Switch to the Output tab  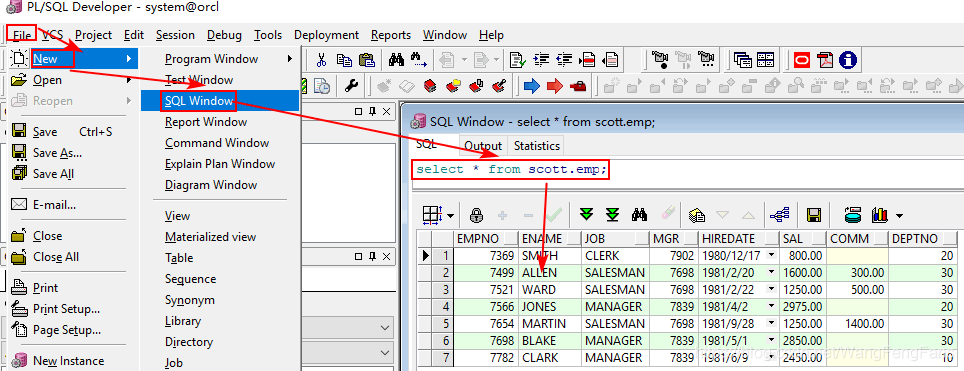pyautogui.click(x=483, y=146)
